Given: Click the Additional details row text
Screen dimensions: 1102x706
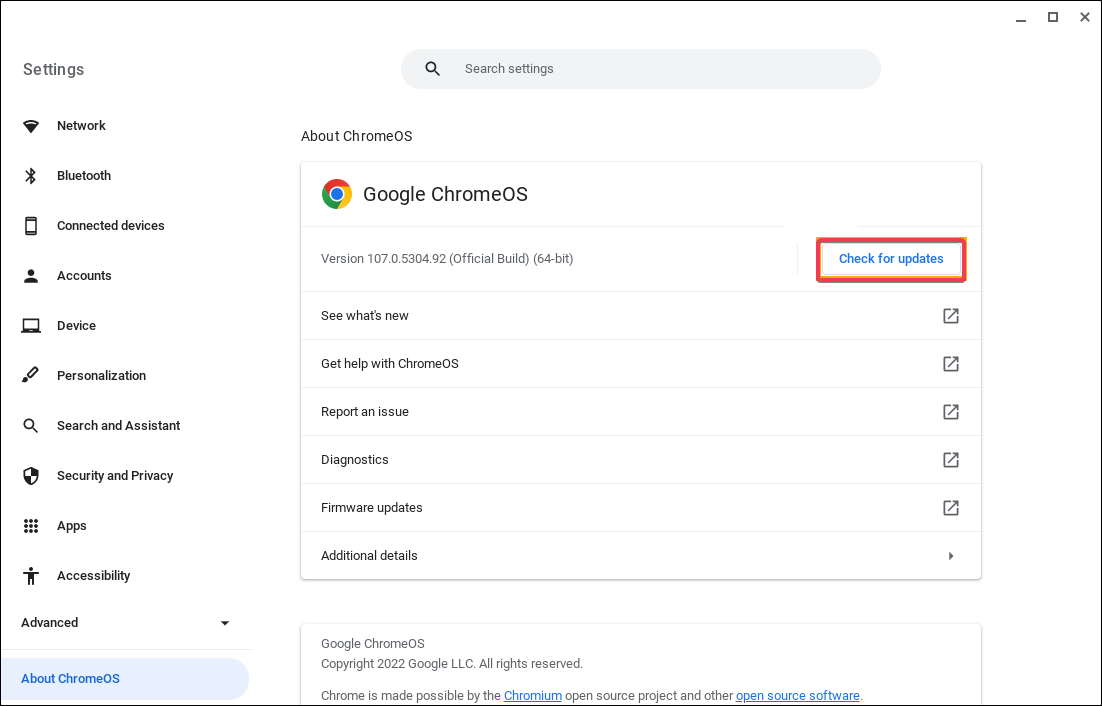Looking at the screenshot, I should click(x=369, y=556).
